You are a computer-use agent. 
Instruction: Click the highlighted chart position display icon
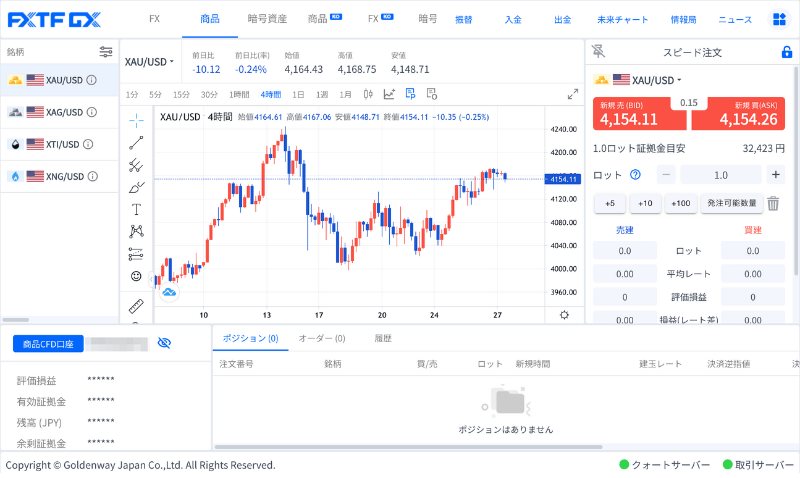[411, 94]
